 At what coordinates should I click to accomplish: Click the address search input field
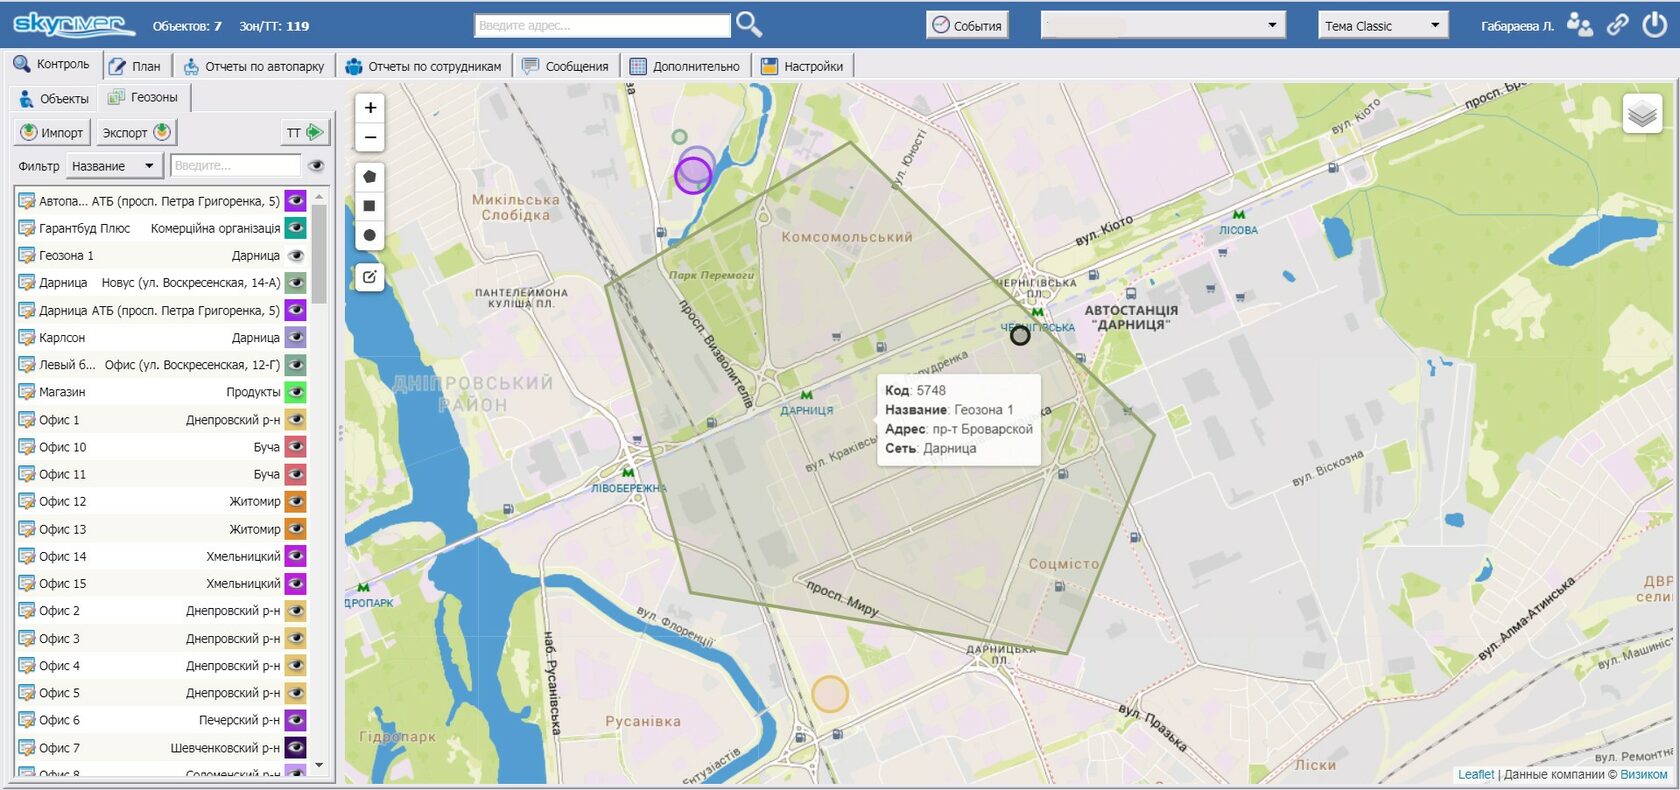(x=602, y=26)
